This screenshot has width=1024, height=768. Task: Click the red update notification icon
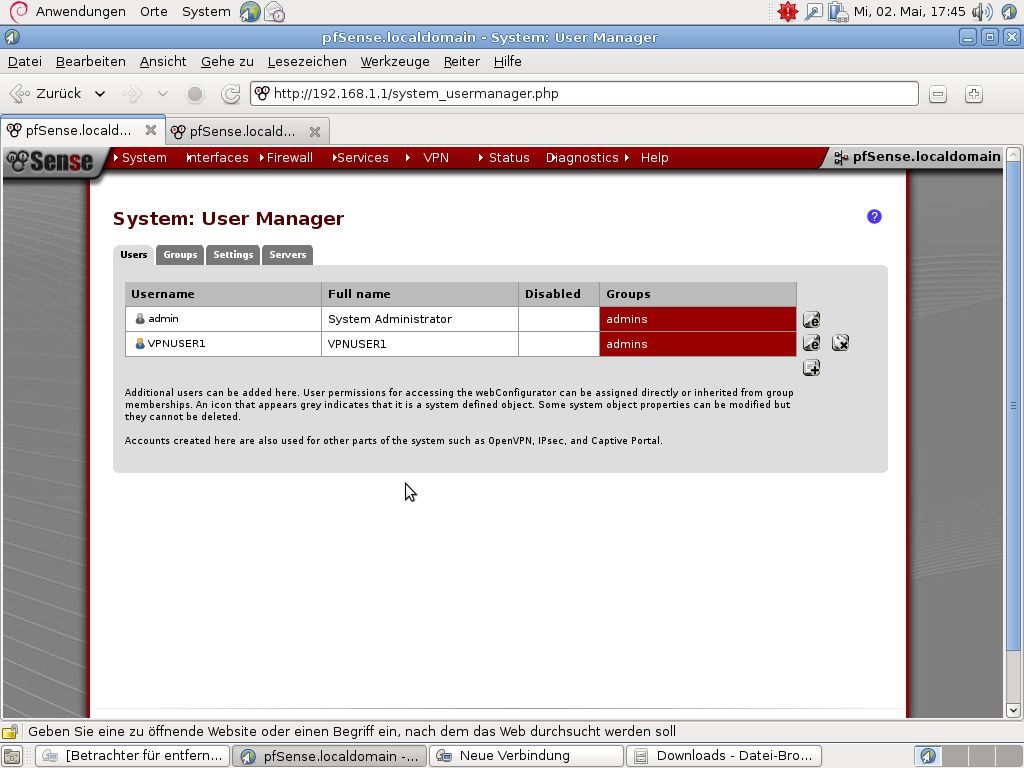tap(788, 12)
